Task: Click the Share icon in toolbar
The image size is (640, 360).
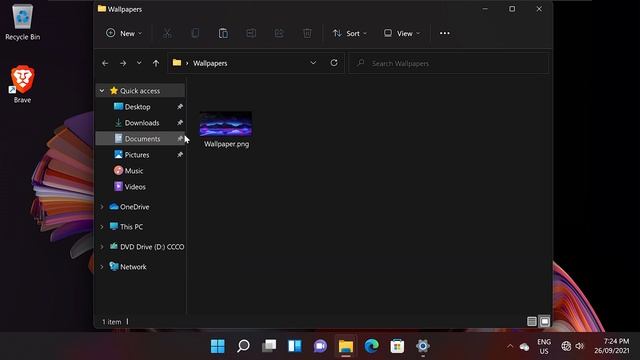Action: point(279,33)
